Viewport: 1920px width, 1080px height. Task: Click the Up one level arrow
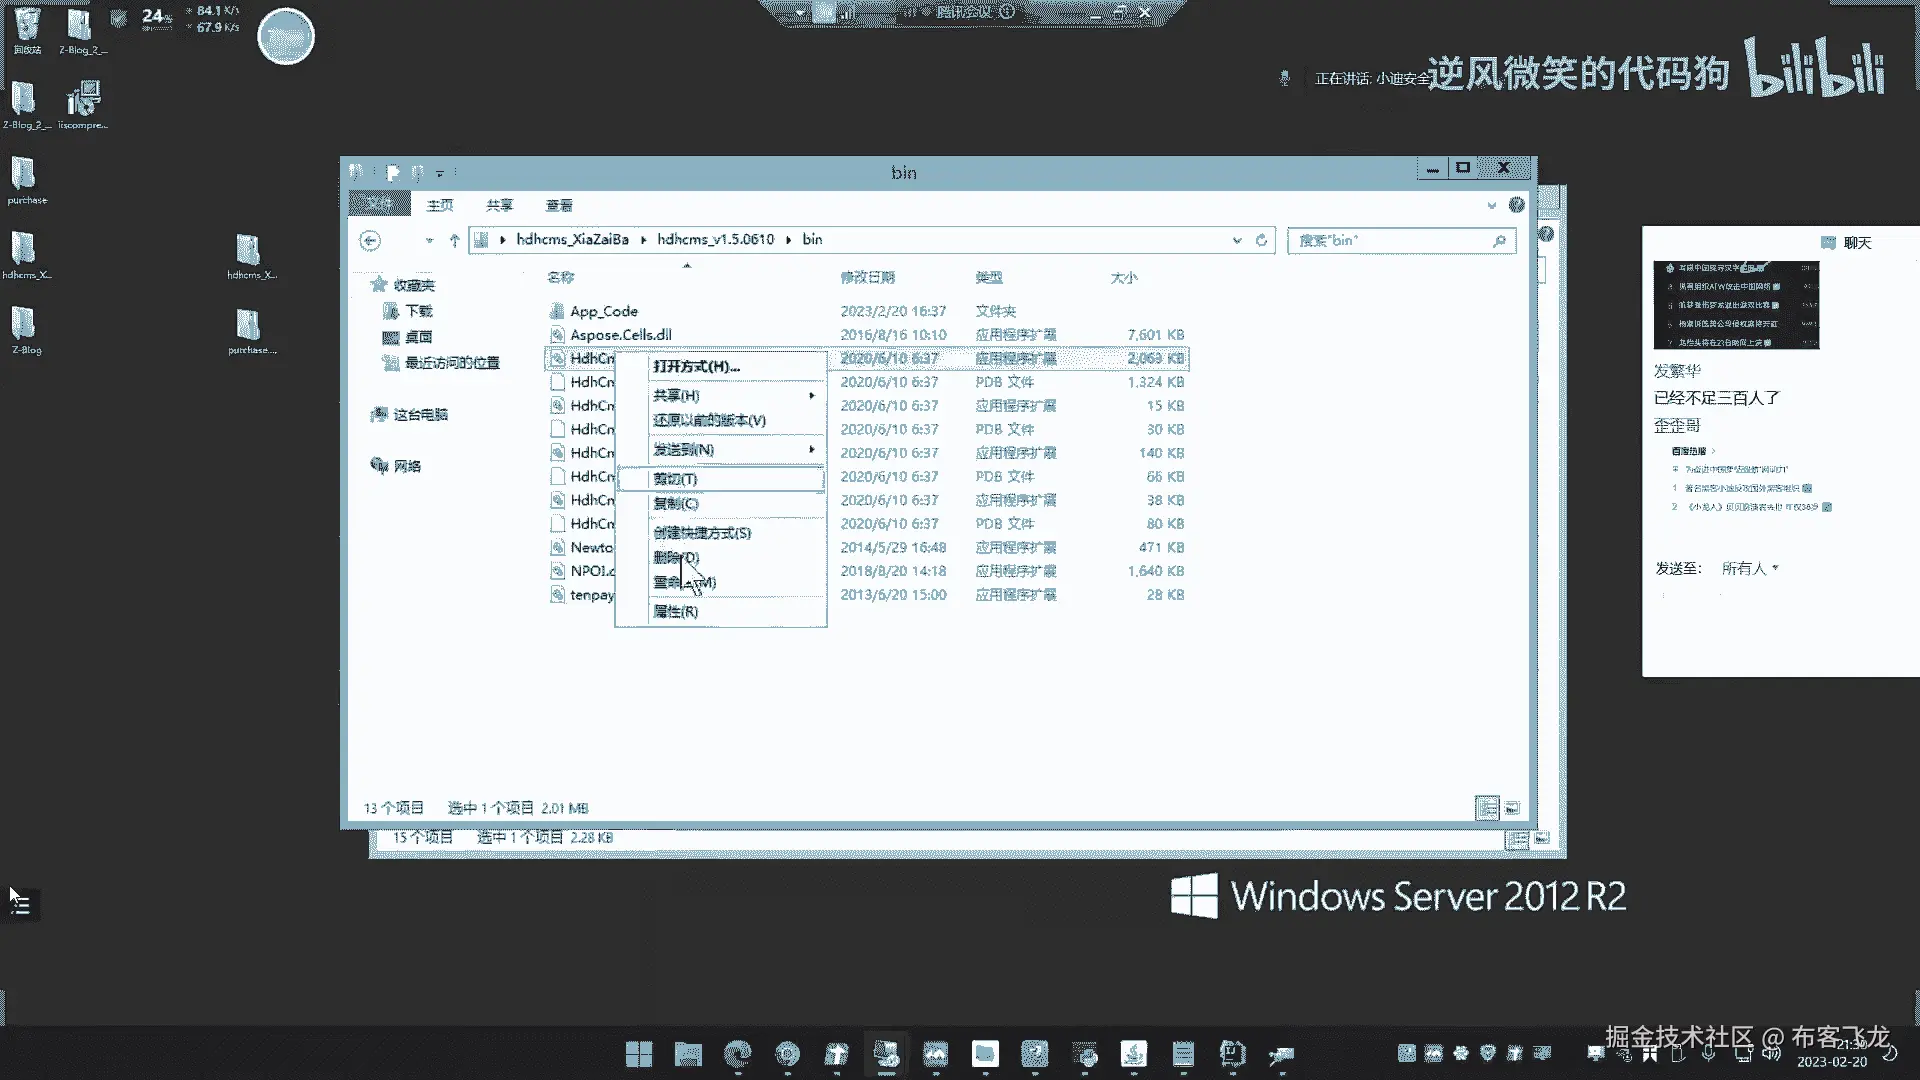pyautogui.click(x=454, y=240)
